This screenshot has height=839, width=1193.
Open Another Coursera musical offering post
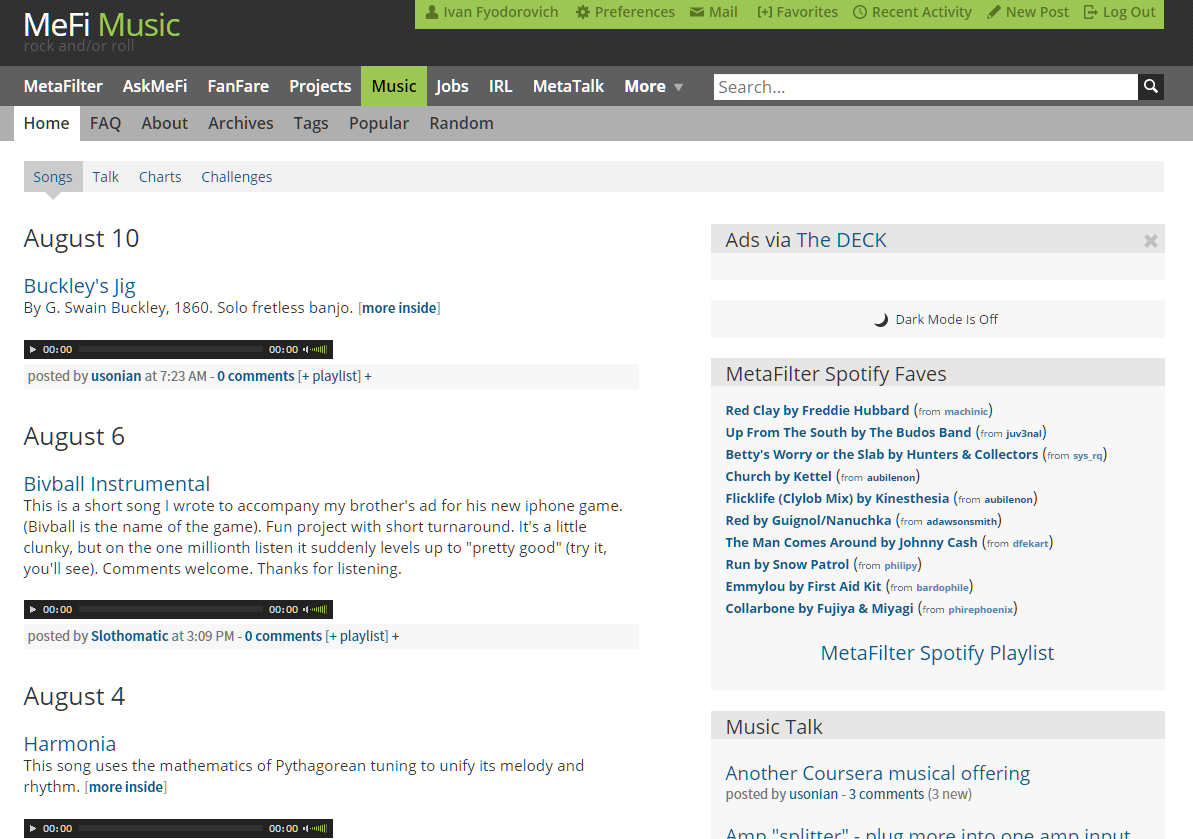click(x=877, y=774)
